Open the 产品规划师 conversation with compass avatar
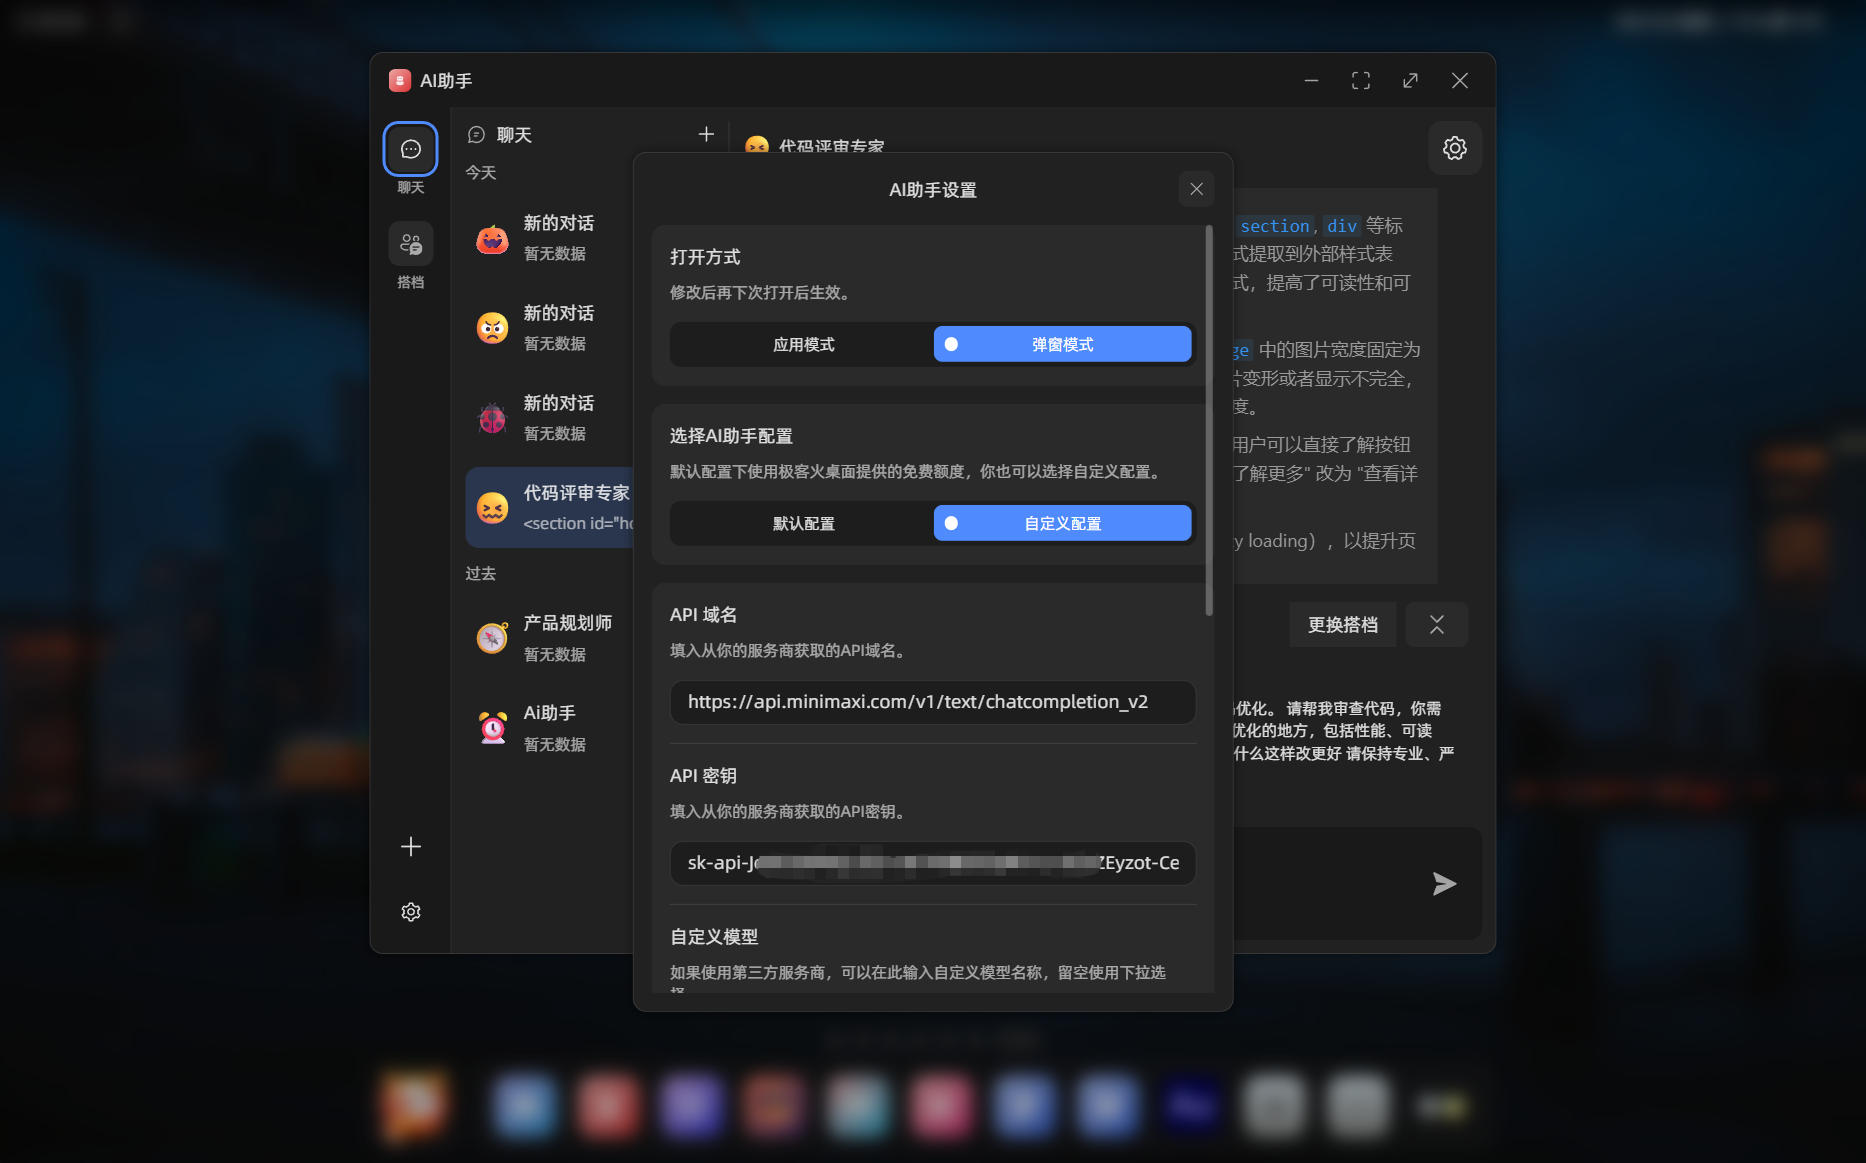 (560, 637)
